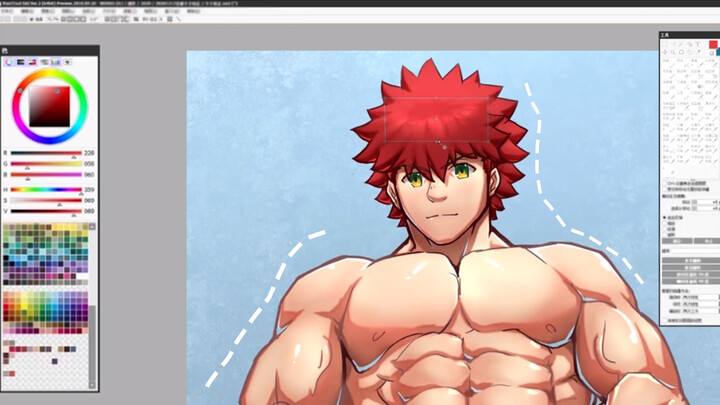The width and height of the screenshot is (720, 405).
Task: Select the Hand pan tool
Action: [690, 52]
